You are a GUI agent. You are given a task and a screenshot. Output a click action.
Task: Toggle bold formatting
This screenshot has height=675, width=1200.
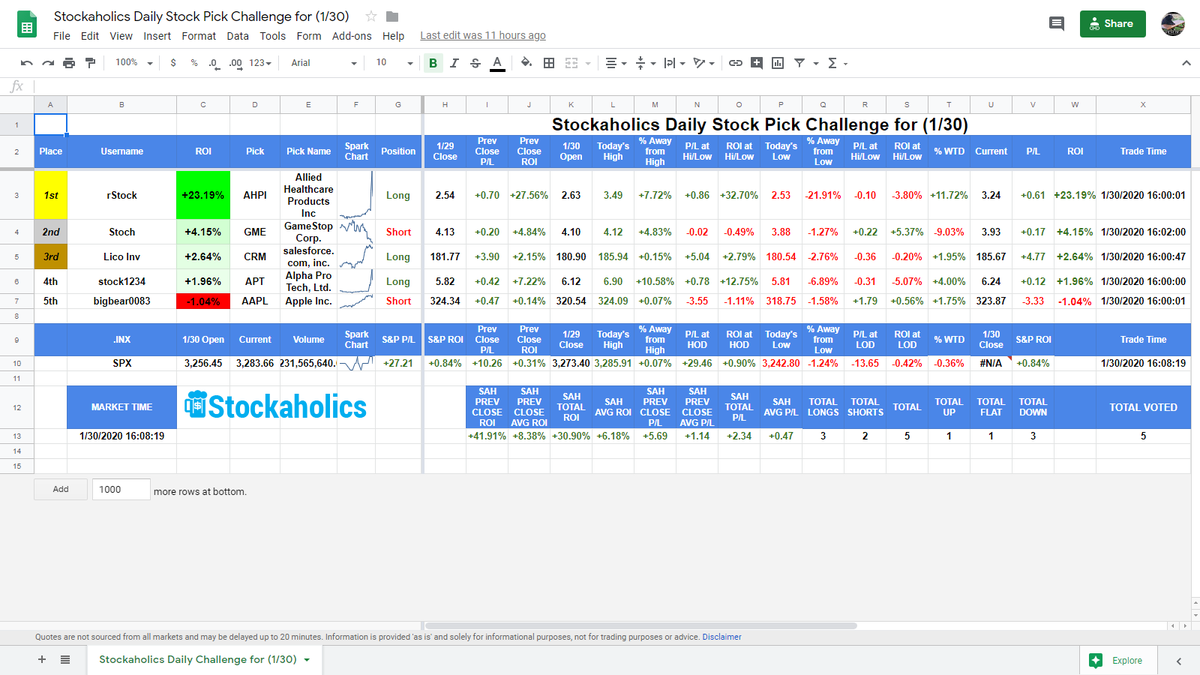tap(434, 63)
